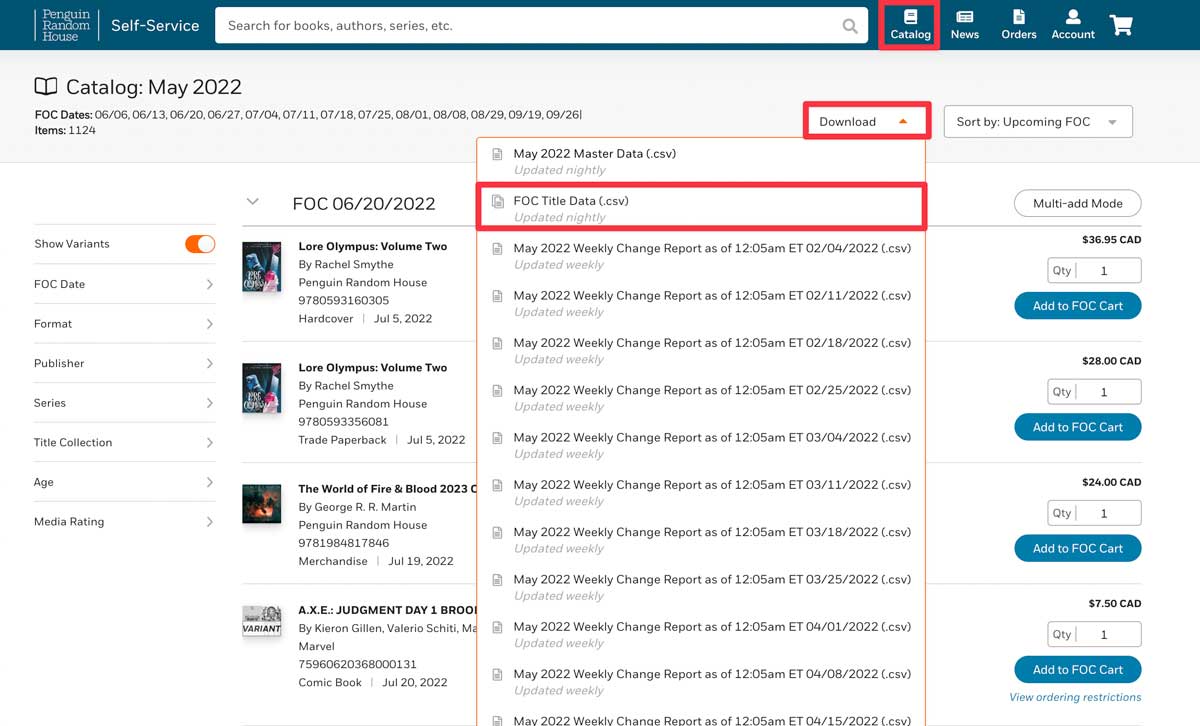Add $36.95 Lore Olympus hardcover to FOC Cart
1200x726 pixels.
click(1078, 306)
